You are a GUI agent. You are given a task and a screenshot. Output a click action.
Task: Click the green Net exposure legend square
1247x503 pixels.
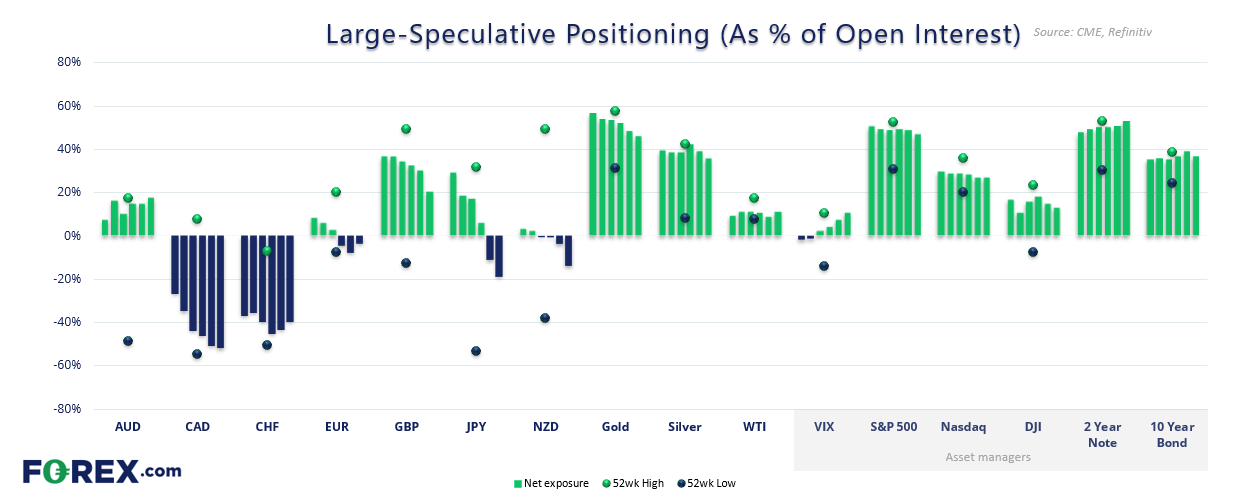pyautogui.click(x=517, y=484)
